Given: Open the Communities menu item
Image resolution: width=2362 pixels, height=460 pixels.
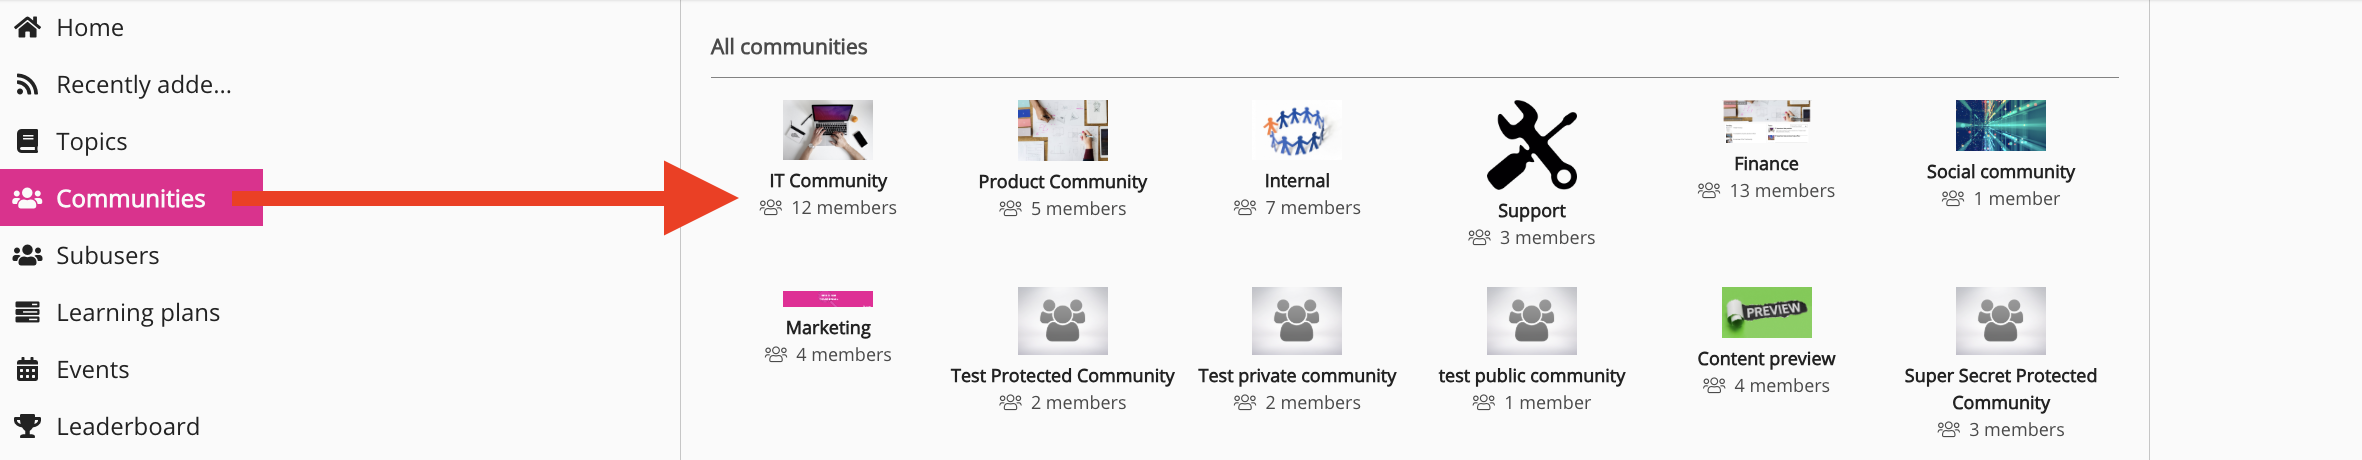Looking at the screenshot, I should (131, 198).
